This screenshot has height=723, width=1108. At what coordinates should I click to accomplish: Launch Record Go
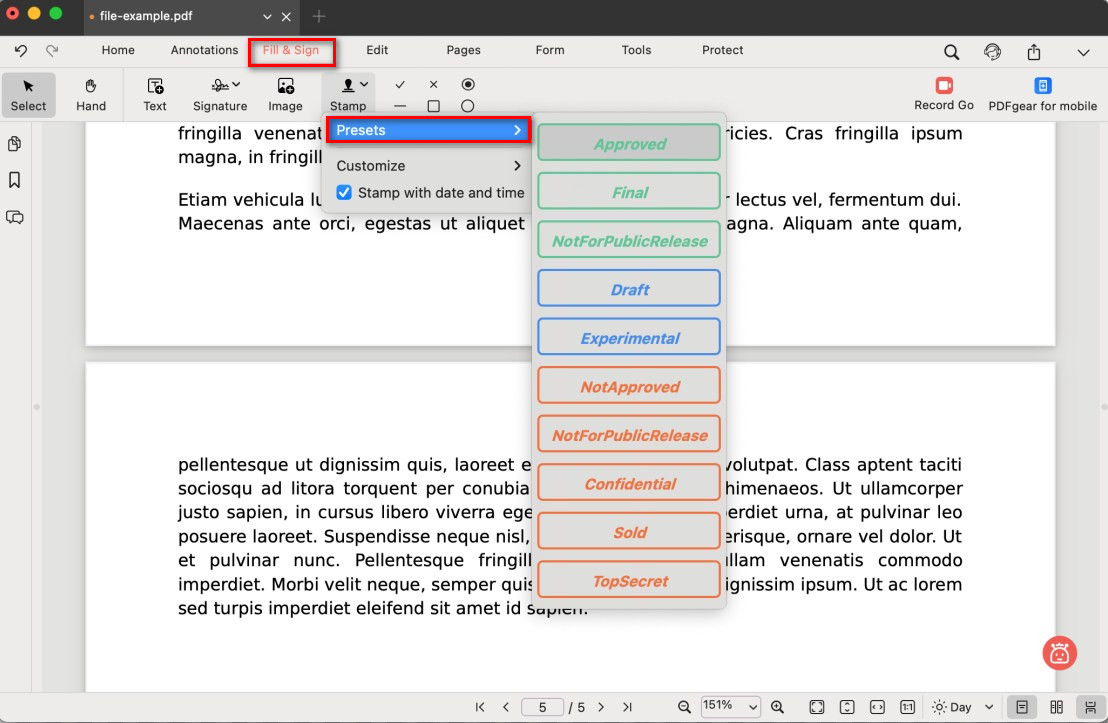(943, 93)
